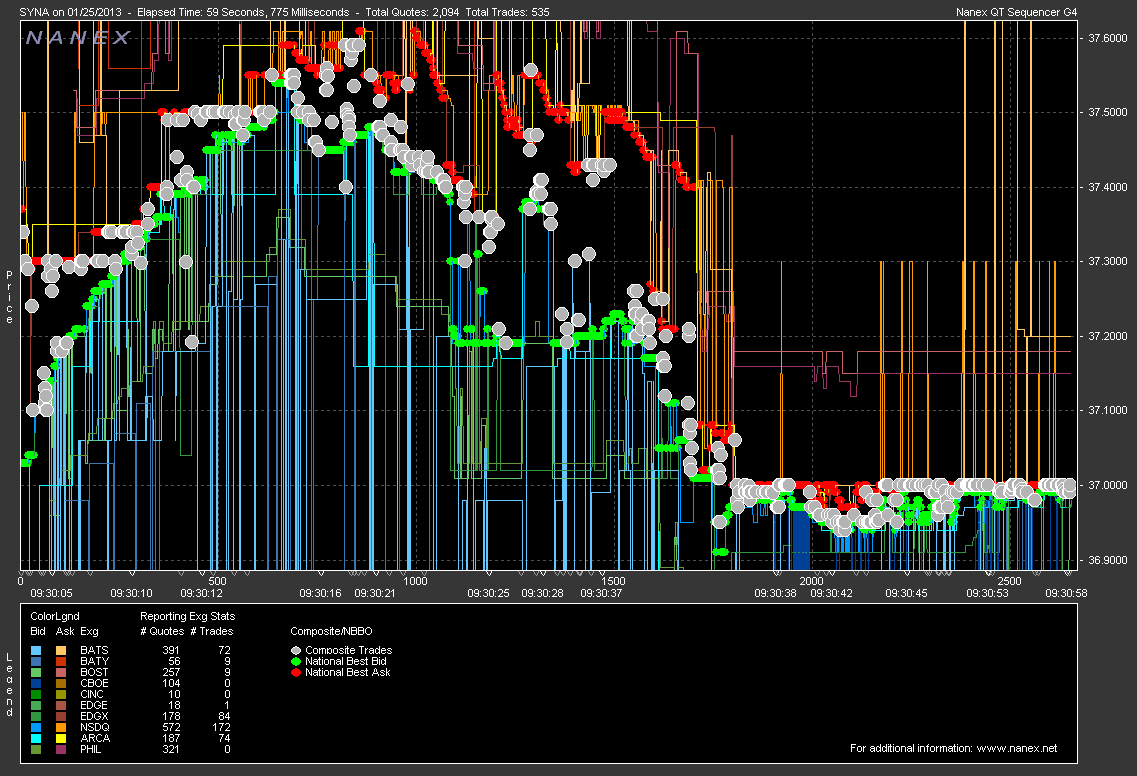This screenshot has height=776, width=1137.
Task: Click the NSDQ exchange label
Action: point(95,727)
